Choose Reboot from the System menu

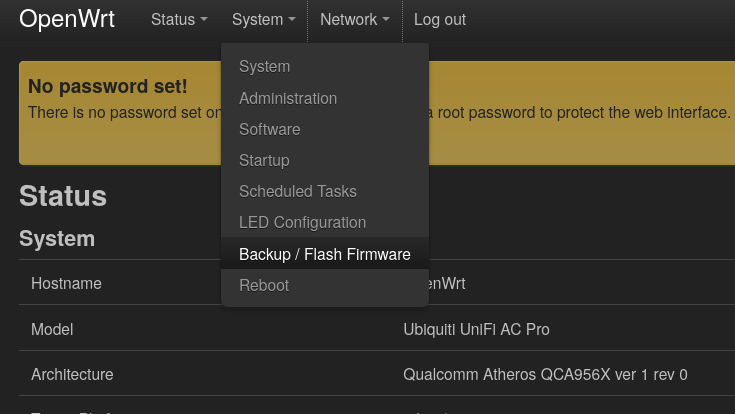point(264,285)
